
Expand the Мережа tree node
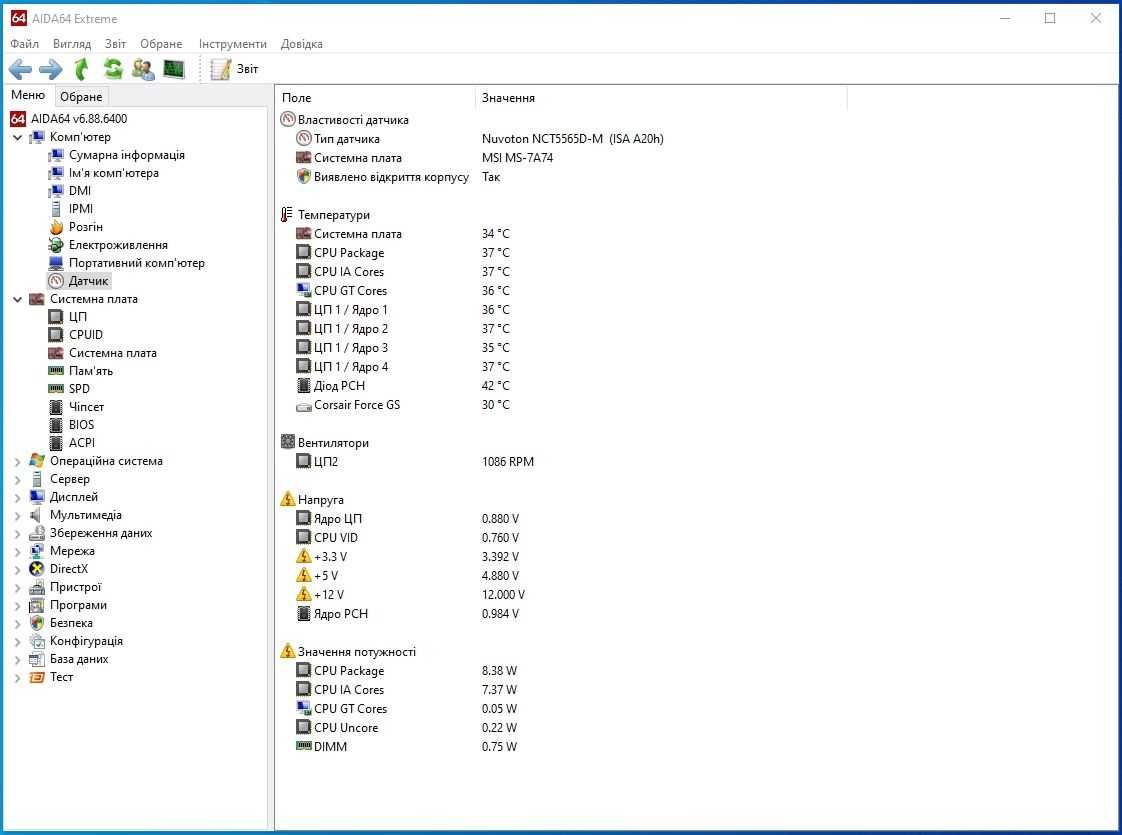(18, 551)
